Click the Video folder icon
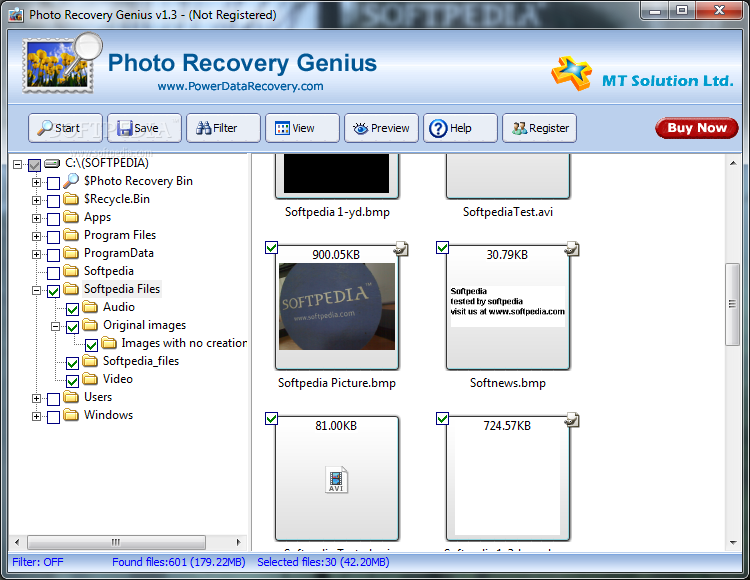Image resolution: width=750 pixels, height=580 pixels. click(90, 379)
